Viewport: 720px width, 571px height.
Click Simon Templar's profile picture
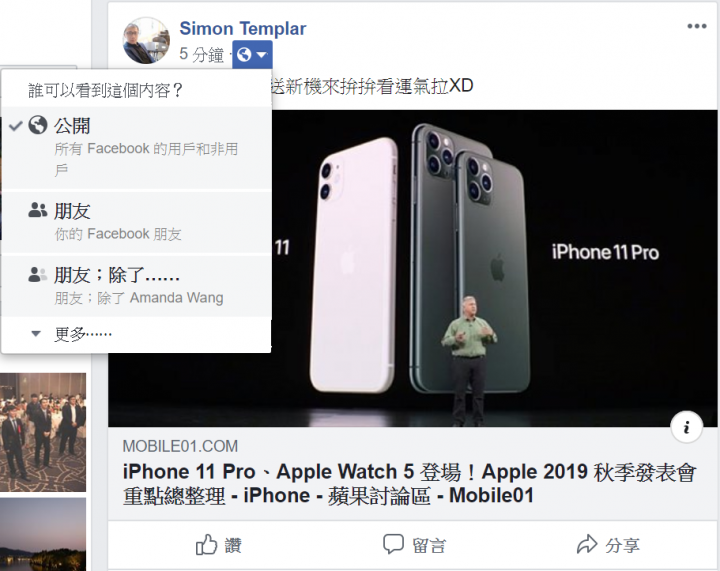(146, 40)
